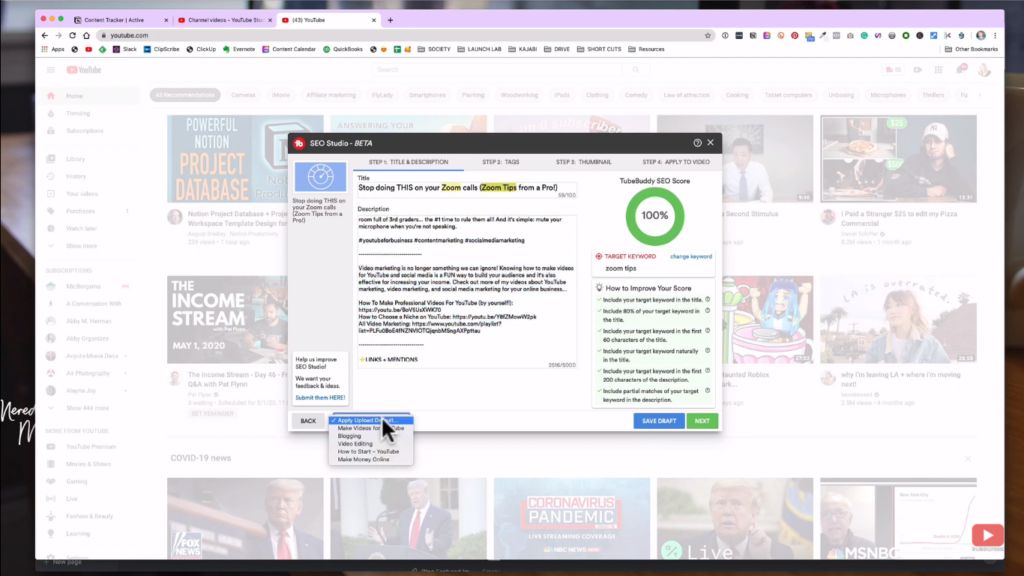Viewport: 1024px width, 576px height.
Task: Click the YouTube search magnifier button
Action: tap(635, 70)
